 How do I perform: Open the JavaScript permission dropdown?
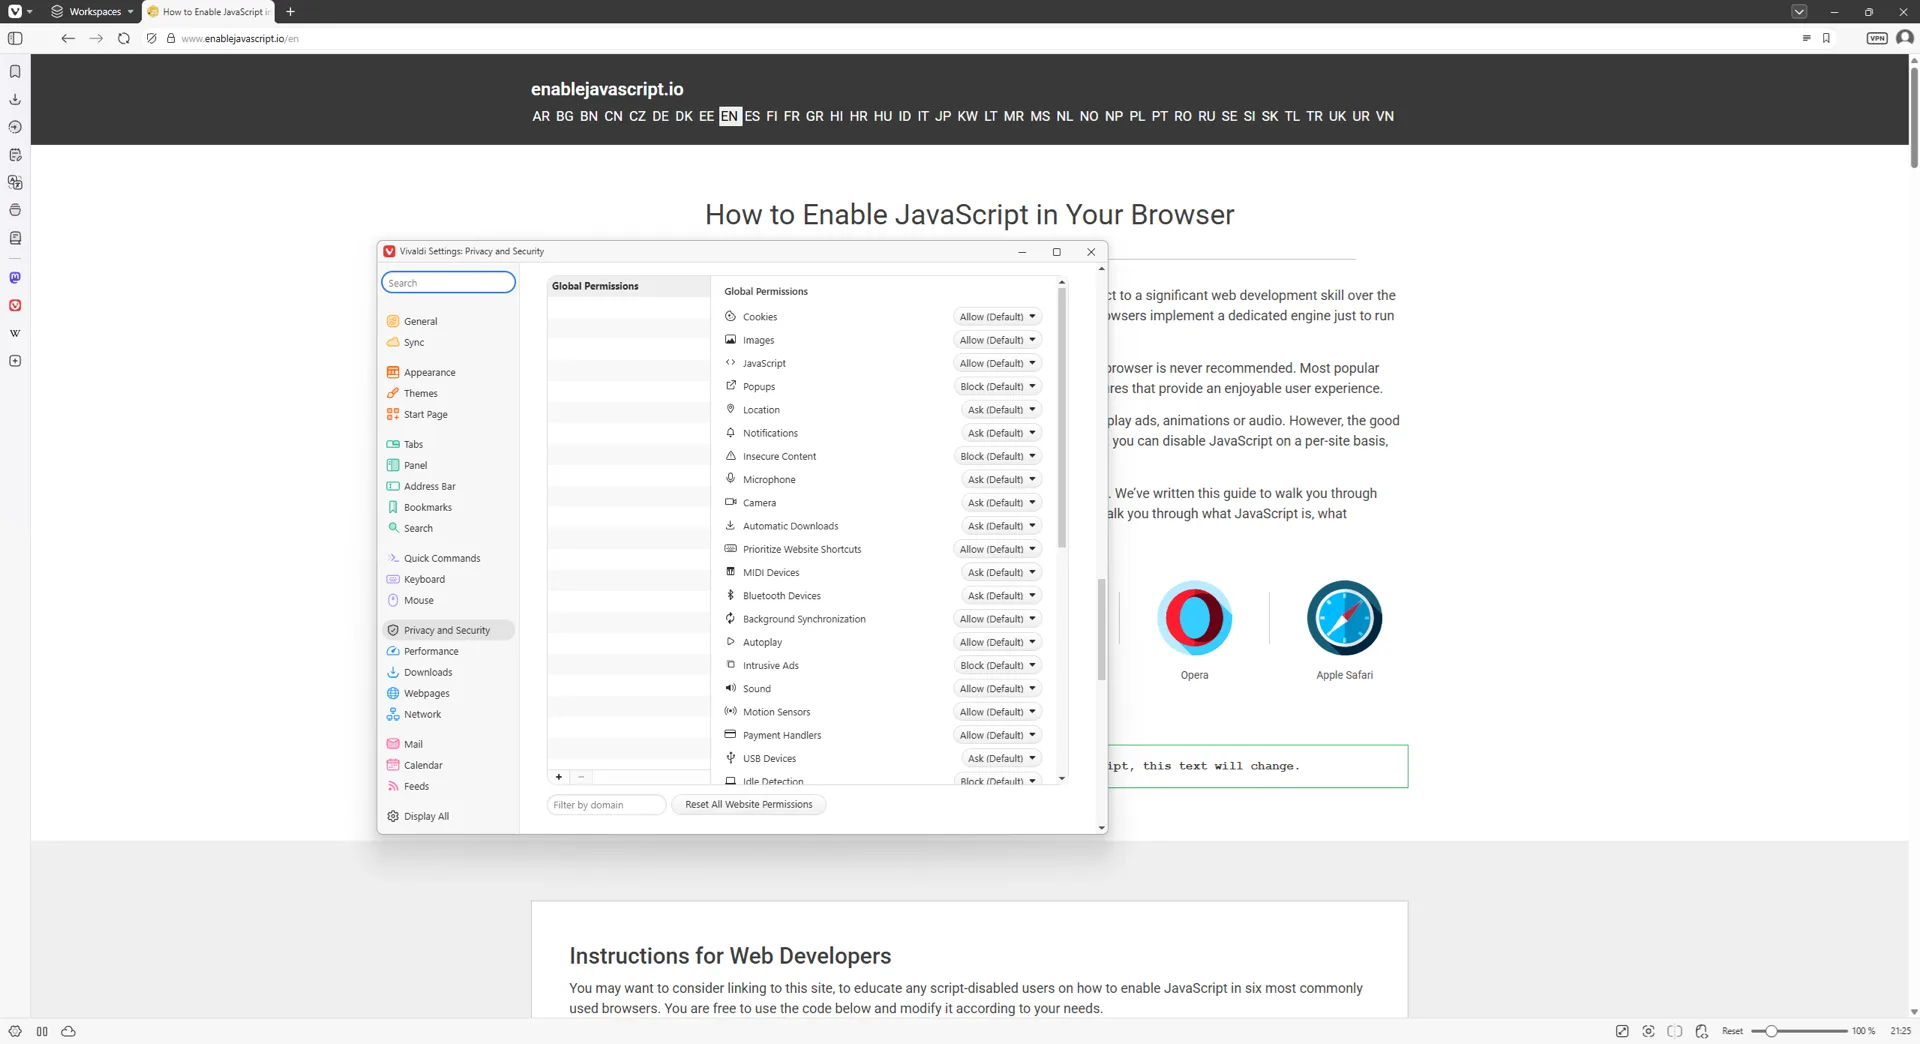pyautogui.click(x=997, y=363)
